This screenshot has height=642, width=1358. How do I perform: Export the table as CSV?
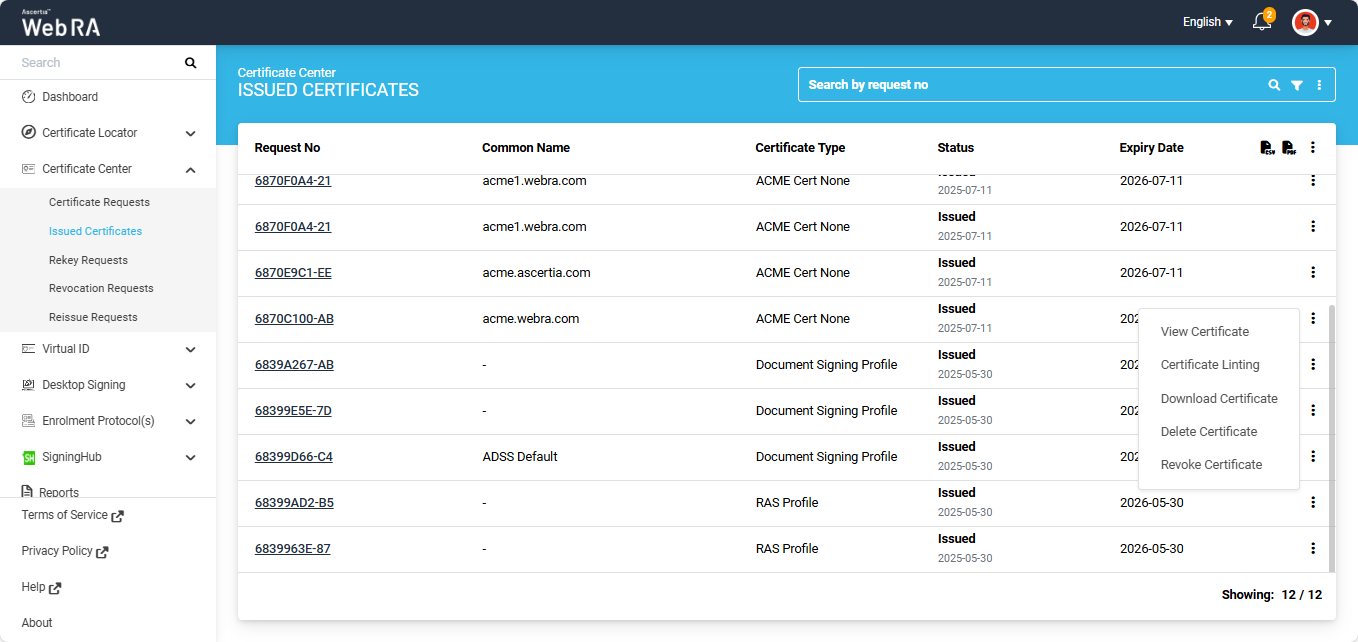click(x=1267, y=148)
